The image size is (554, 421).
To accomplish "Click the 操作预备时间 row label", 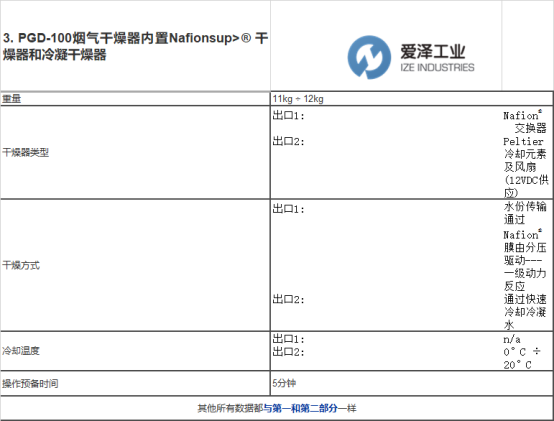I will pos(30,384).
